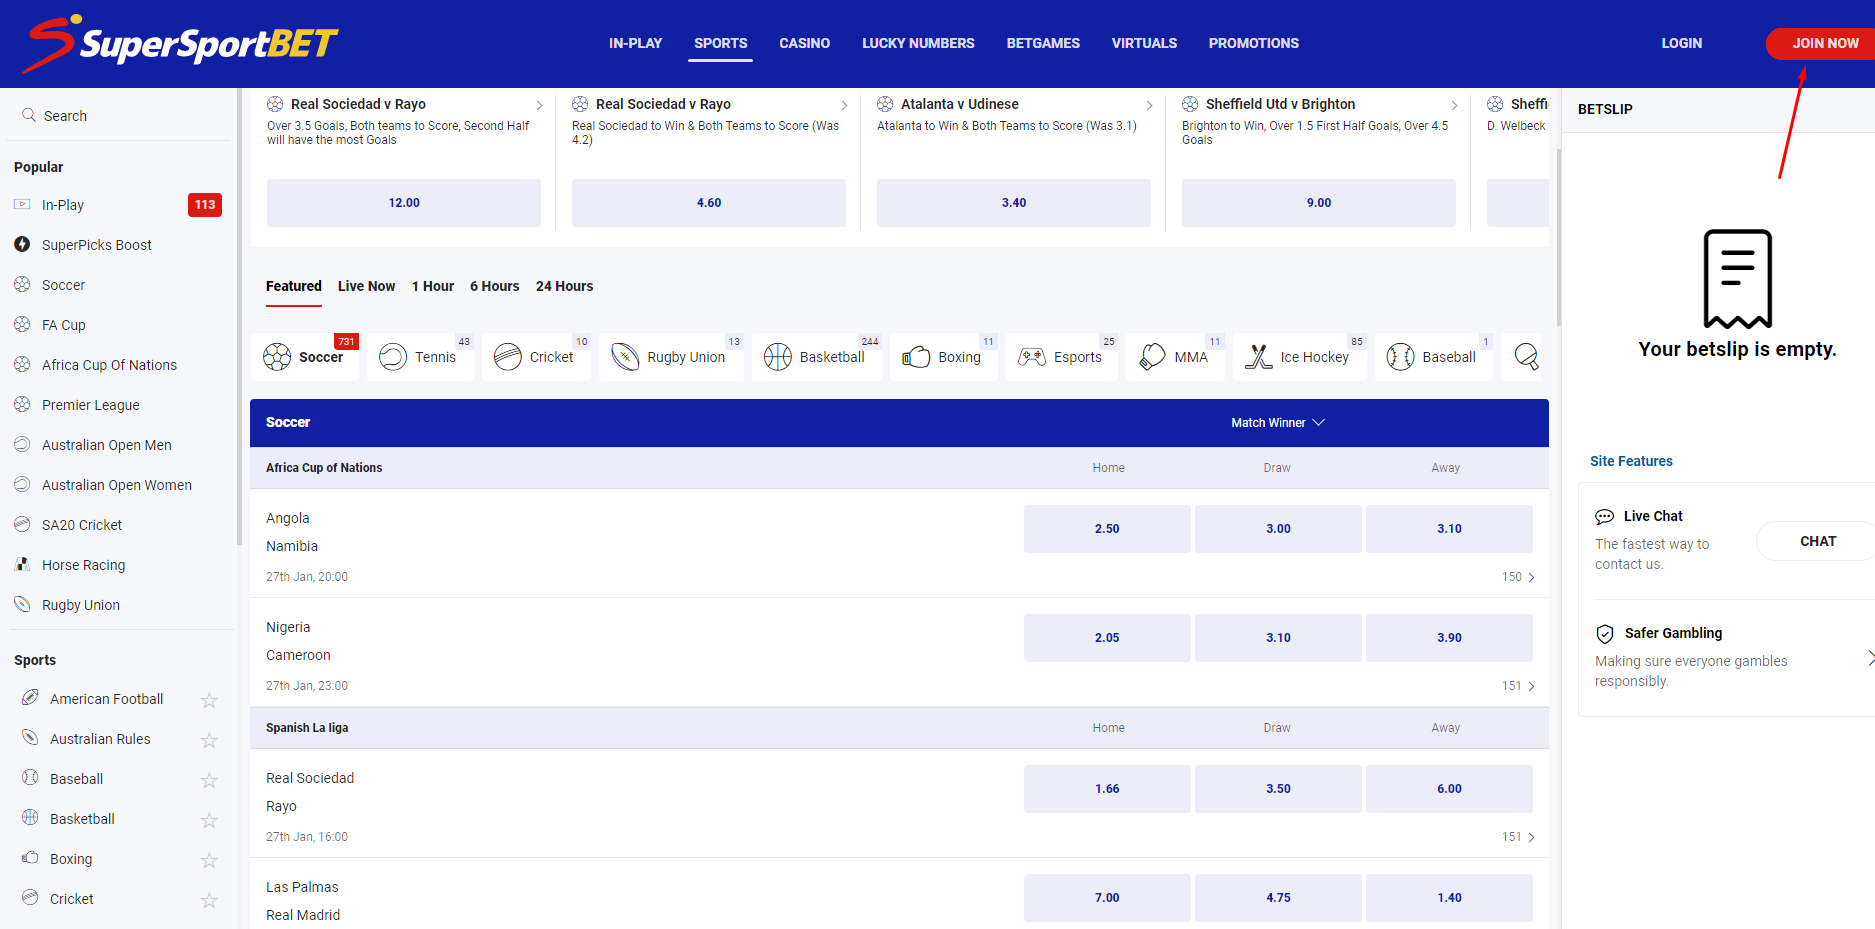Select the Esports controller icon tile
The image size is (1875, 929).
coord(1062,357)
